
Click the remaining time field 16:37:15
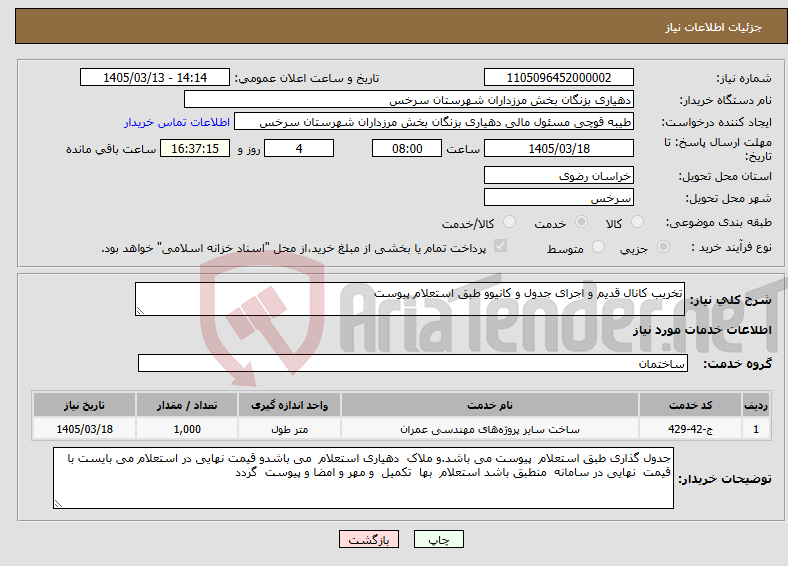[x=195, y=148]
